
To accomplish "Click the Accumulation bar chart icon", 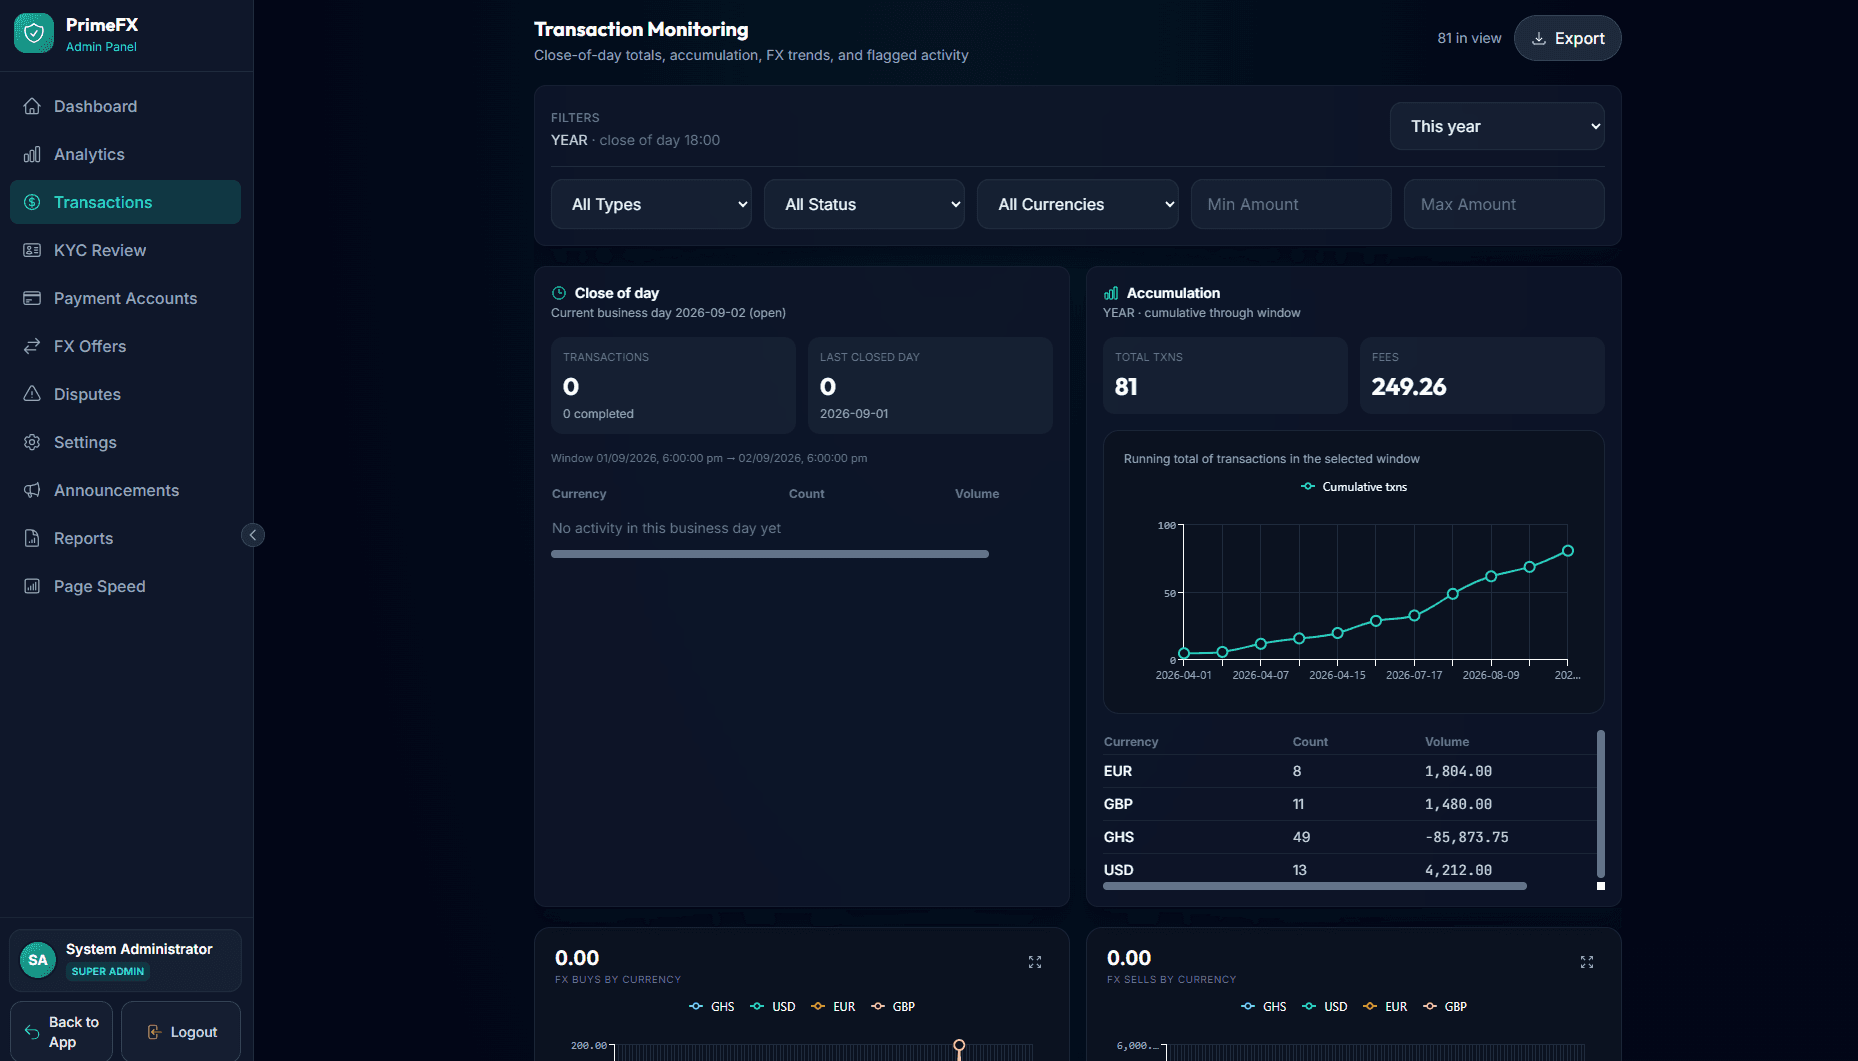I will pos(1111,293).
